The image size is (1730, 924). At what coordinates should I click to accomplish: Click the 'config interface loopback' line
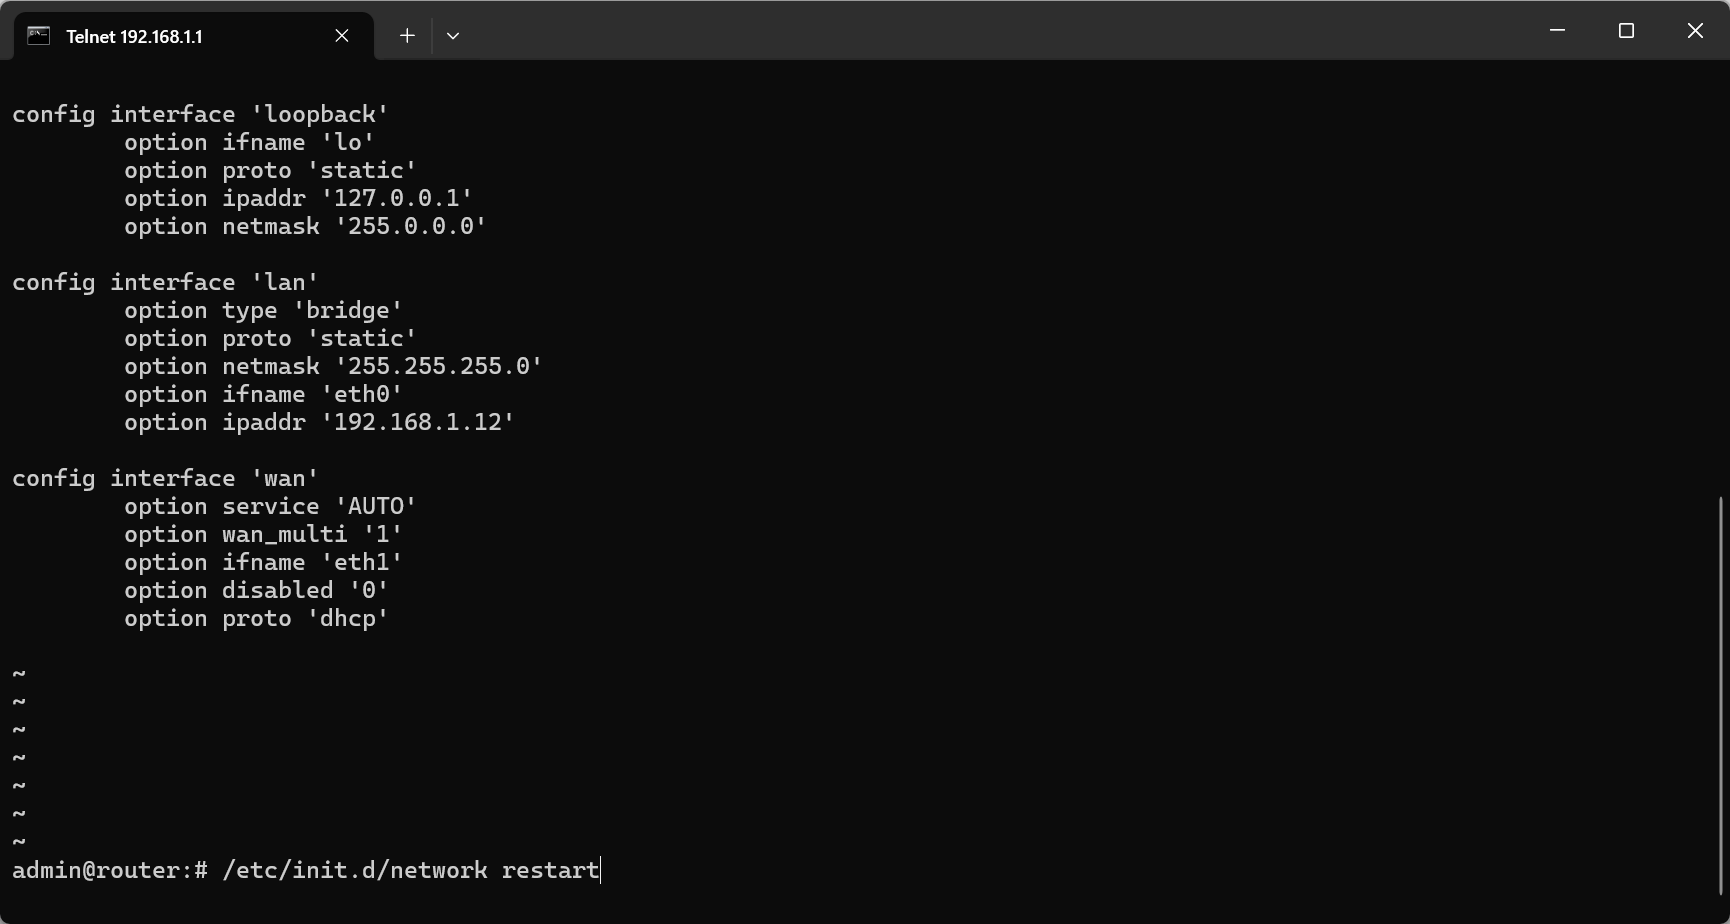[x=200, y=115]
